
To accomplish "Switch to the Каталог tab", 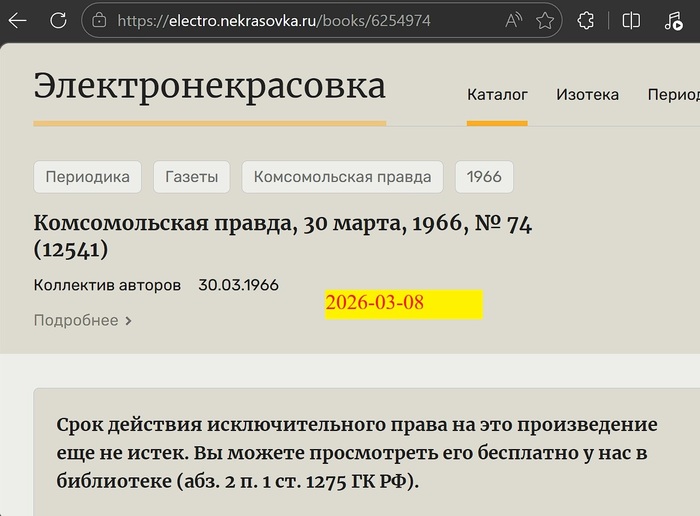I will pos(497,95).
